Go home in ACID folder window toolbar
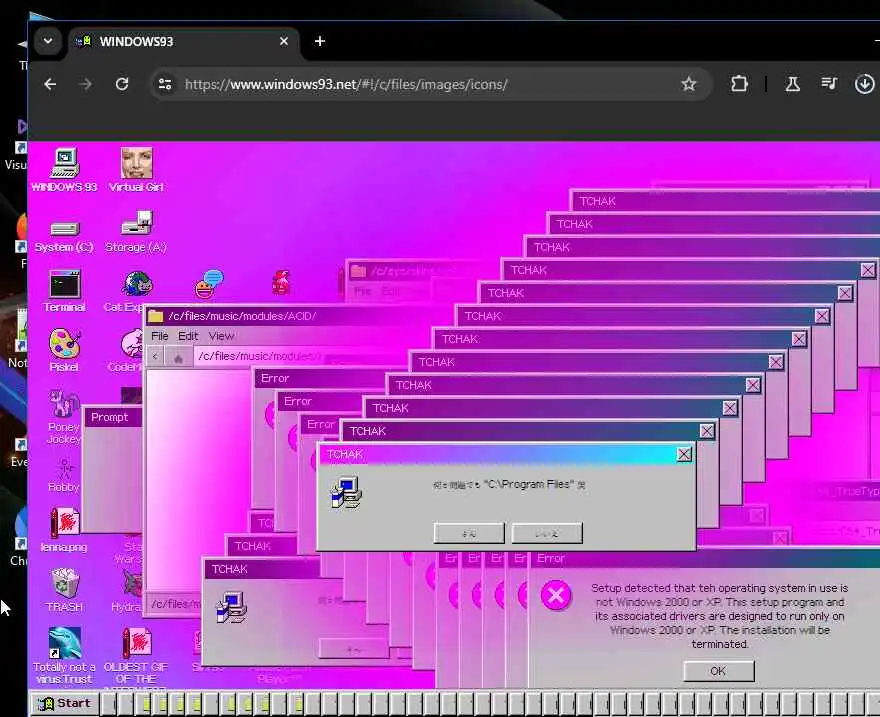 [178, 357]
